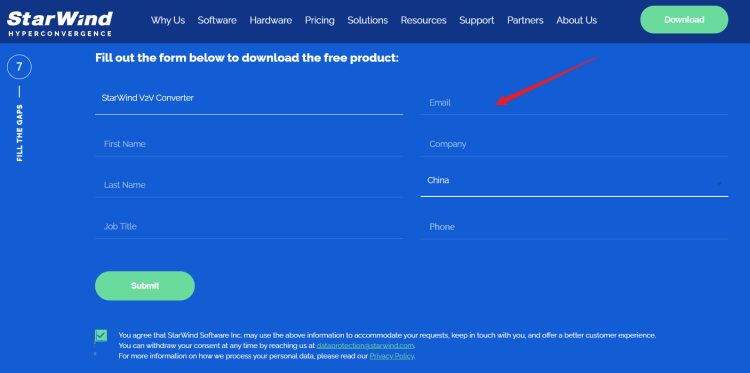750x373 pixels.
Task: Focus the Phone input field
Action: coord(574,227)
